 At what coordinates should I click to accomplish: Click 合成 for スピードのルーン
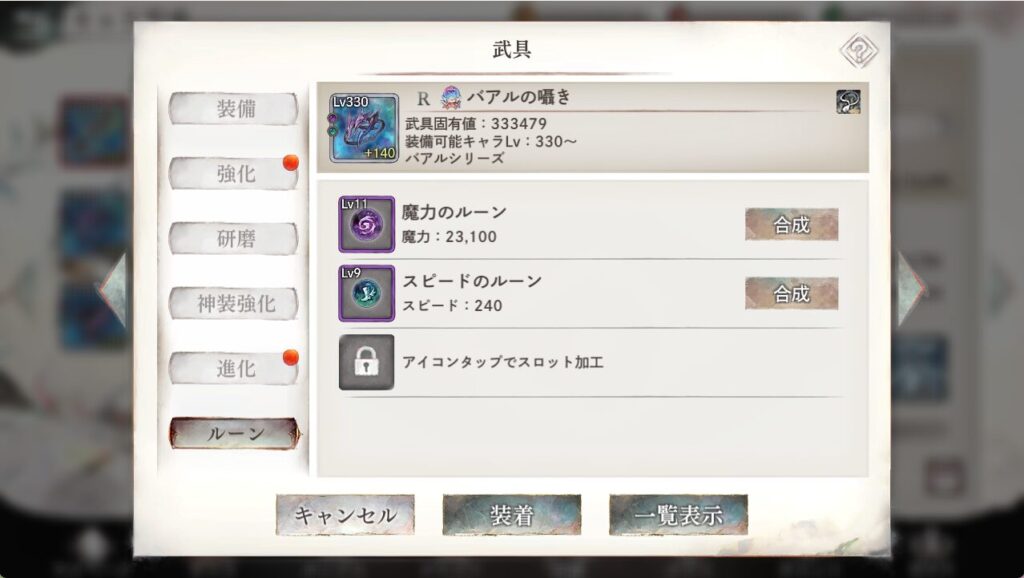point(792,294)
